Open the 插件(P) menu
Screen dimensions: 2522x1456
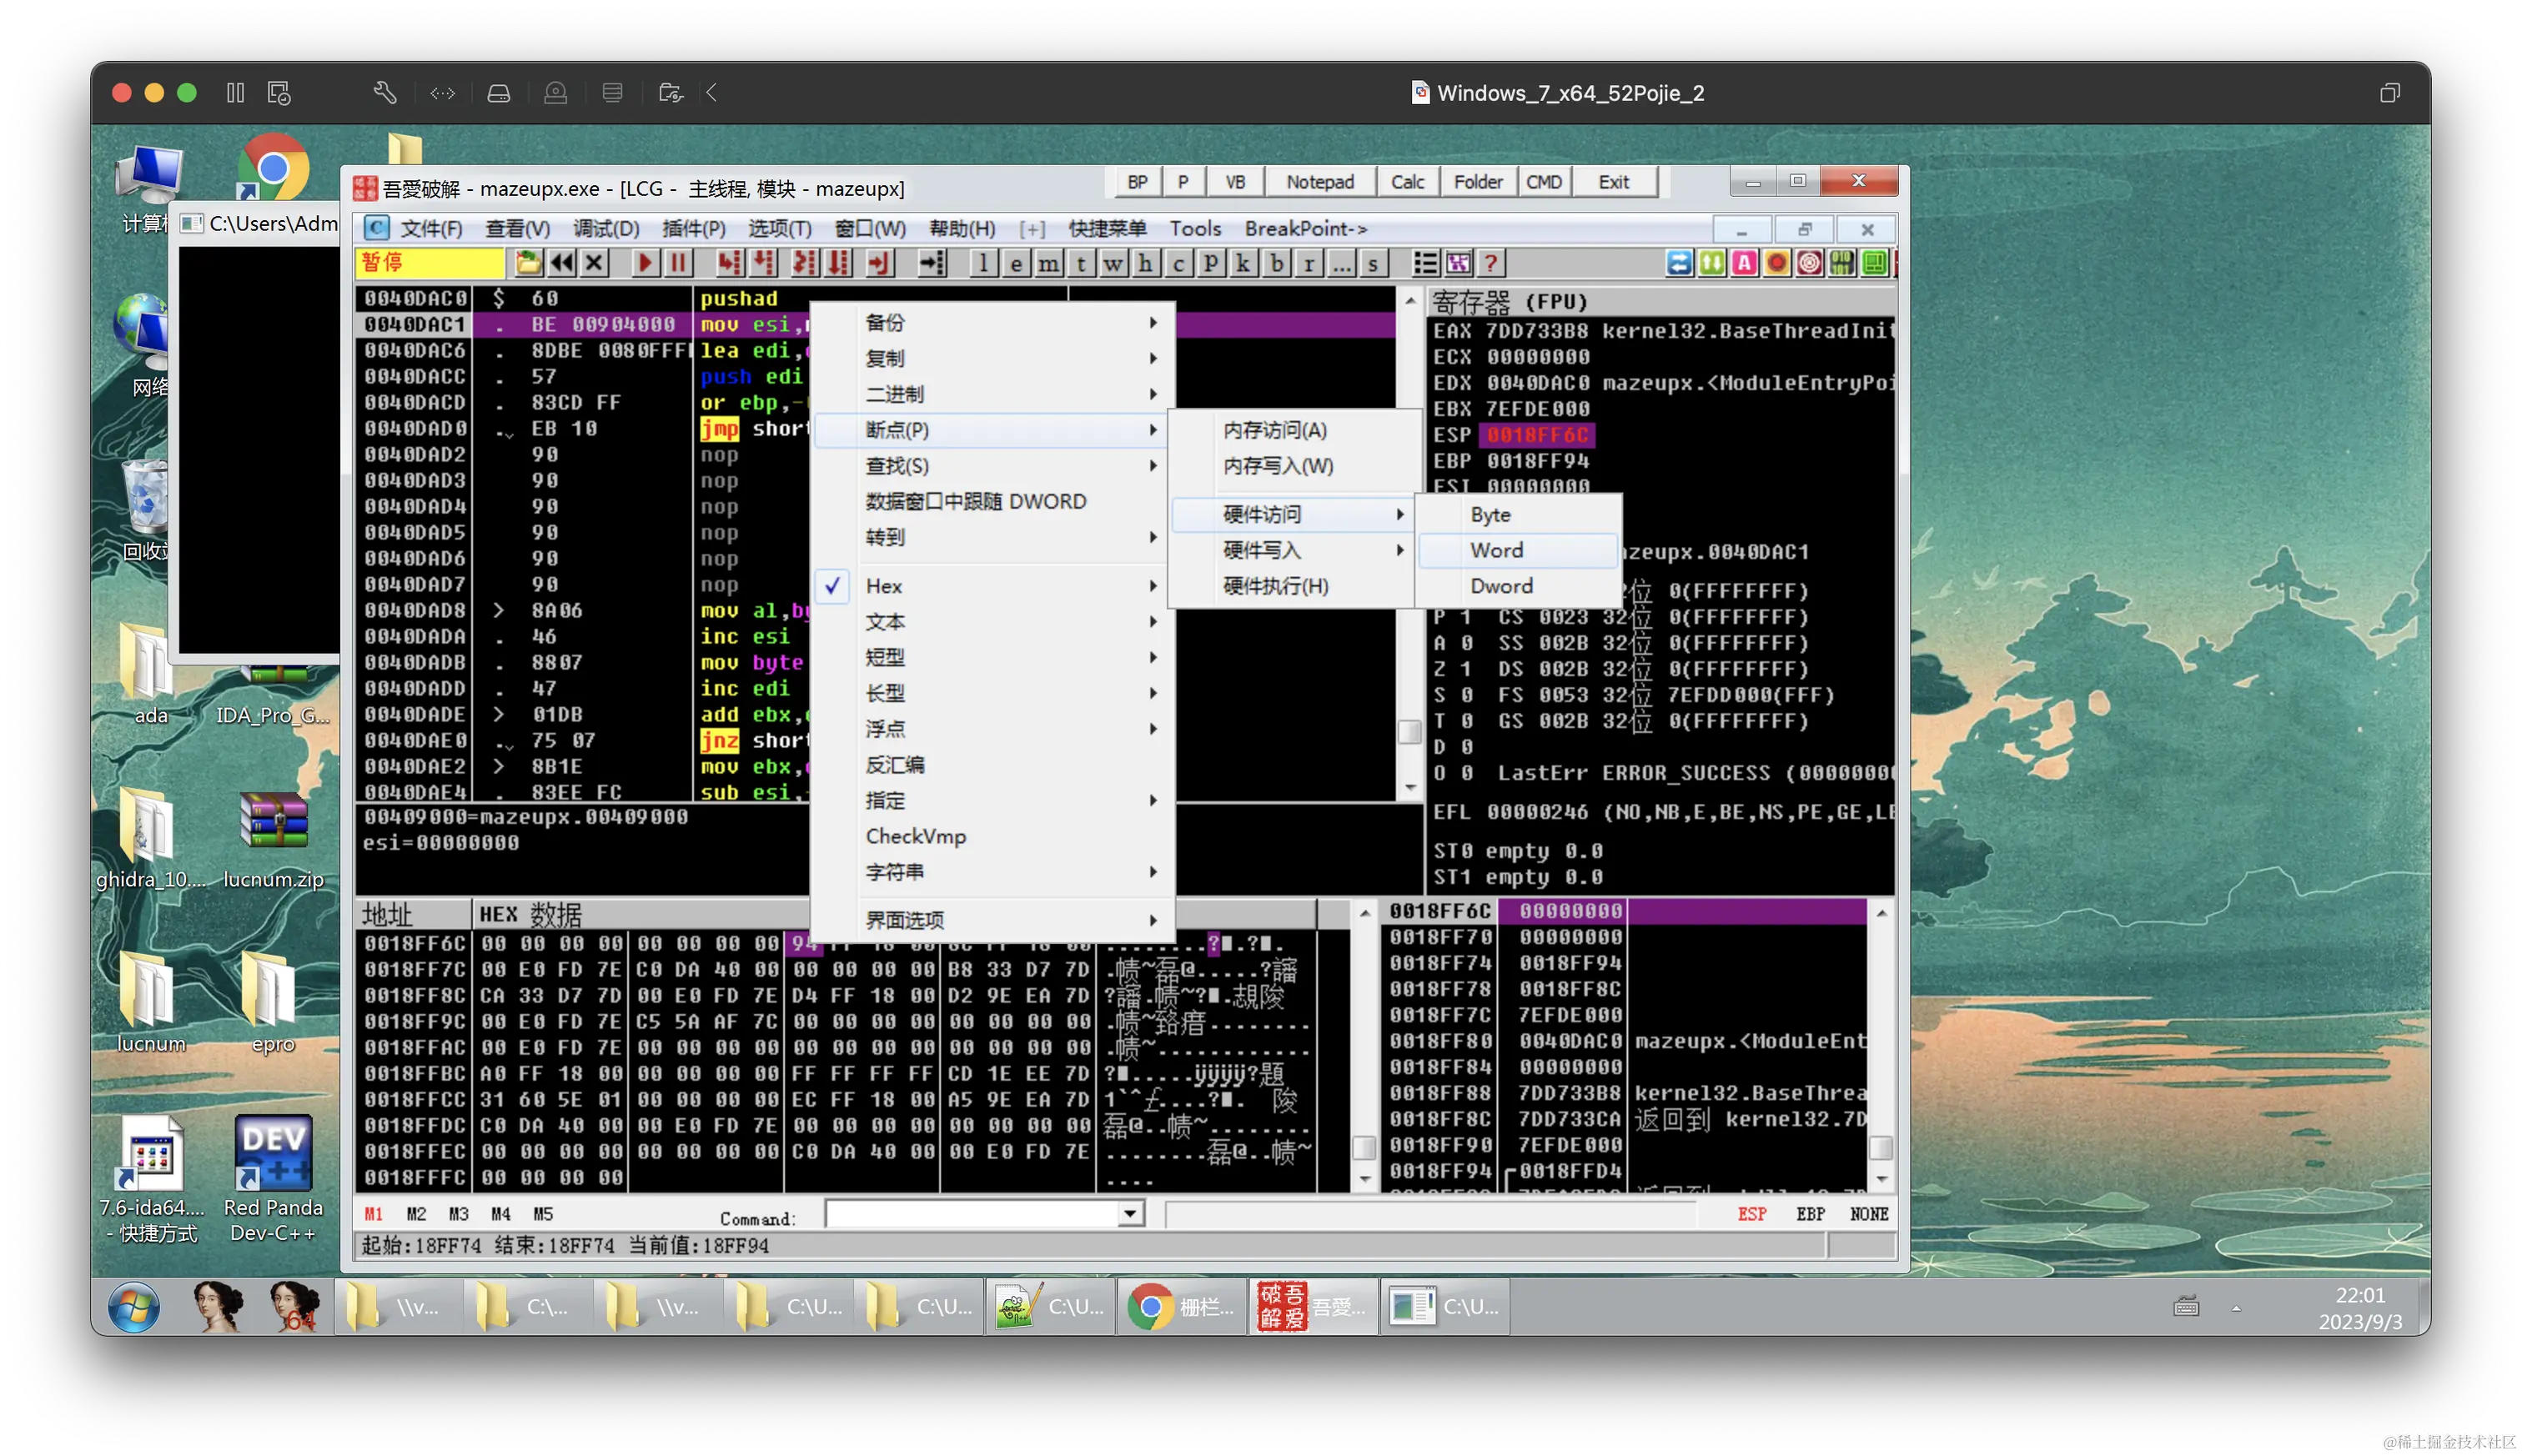(x=693, y=229)
